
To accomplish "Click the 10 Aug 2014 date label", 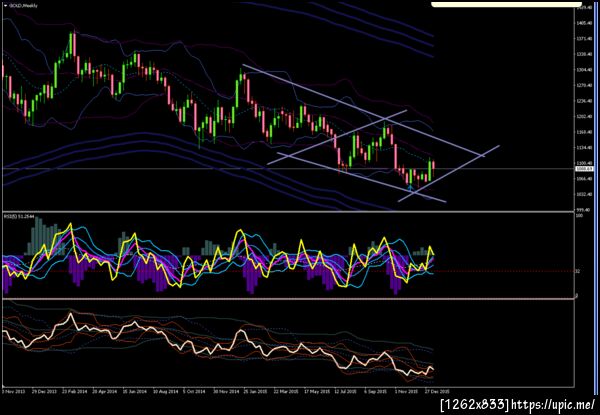I will [166, 392].
